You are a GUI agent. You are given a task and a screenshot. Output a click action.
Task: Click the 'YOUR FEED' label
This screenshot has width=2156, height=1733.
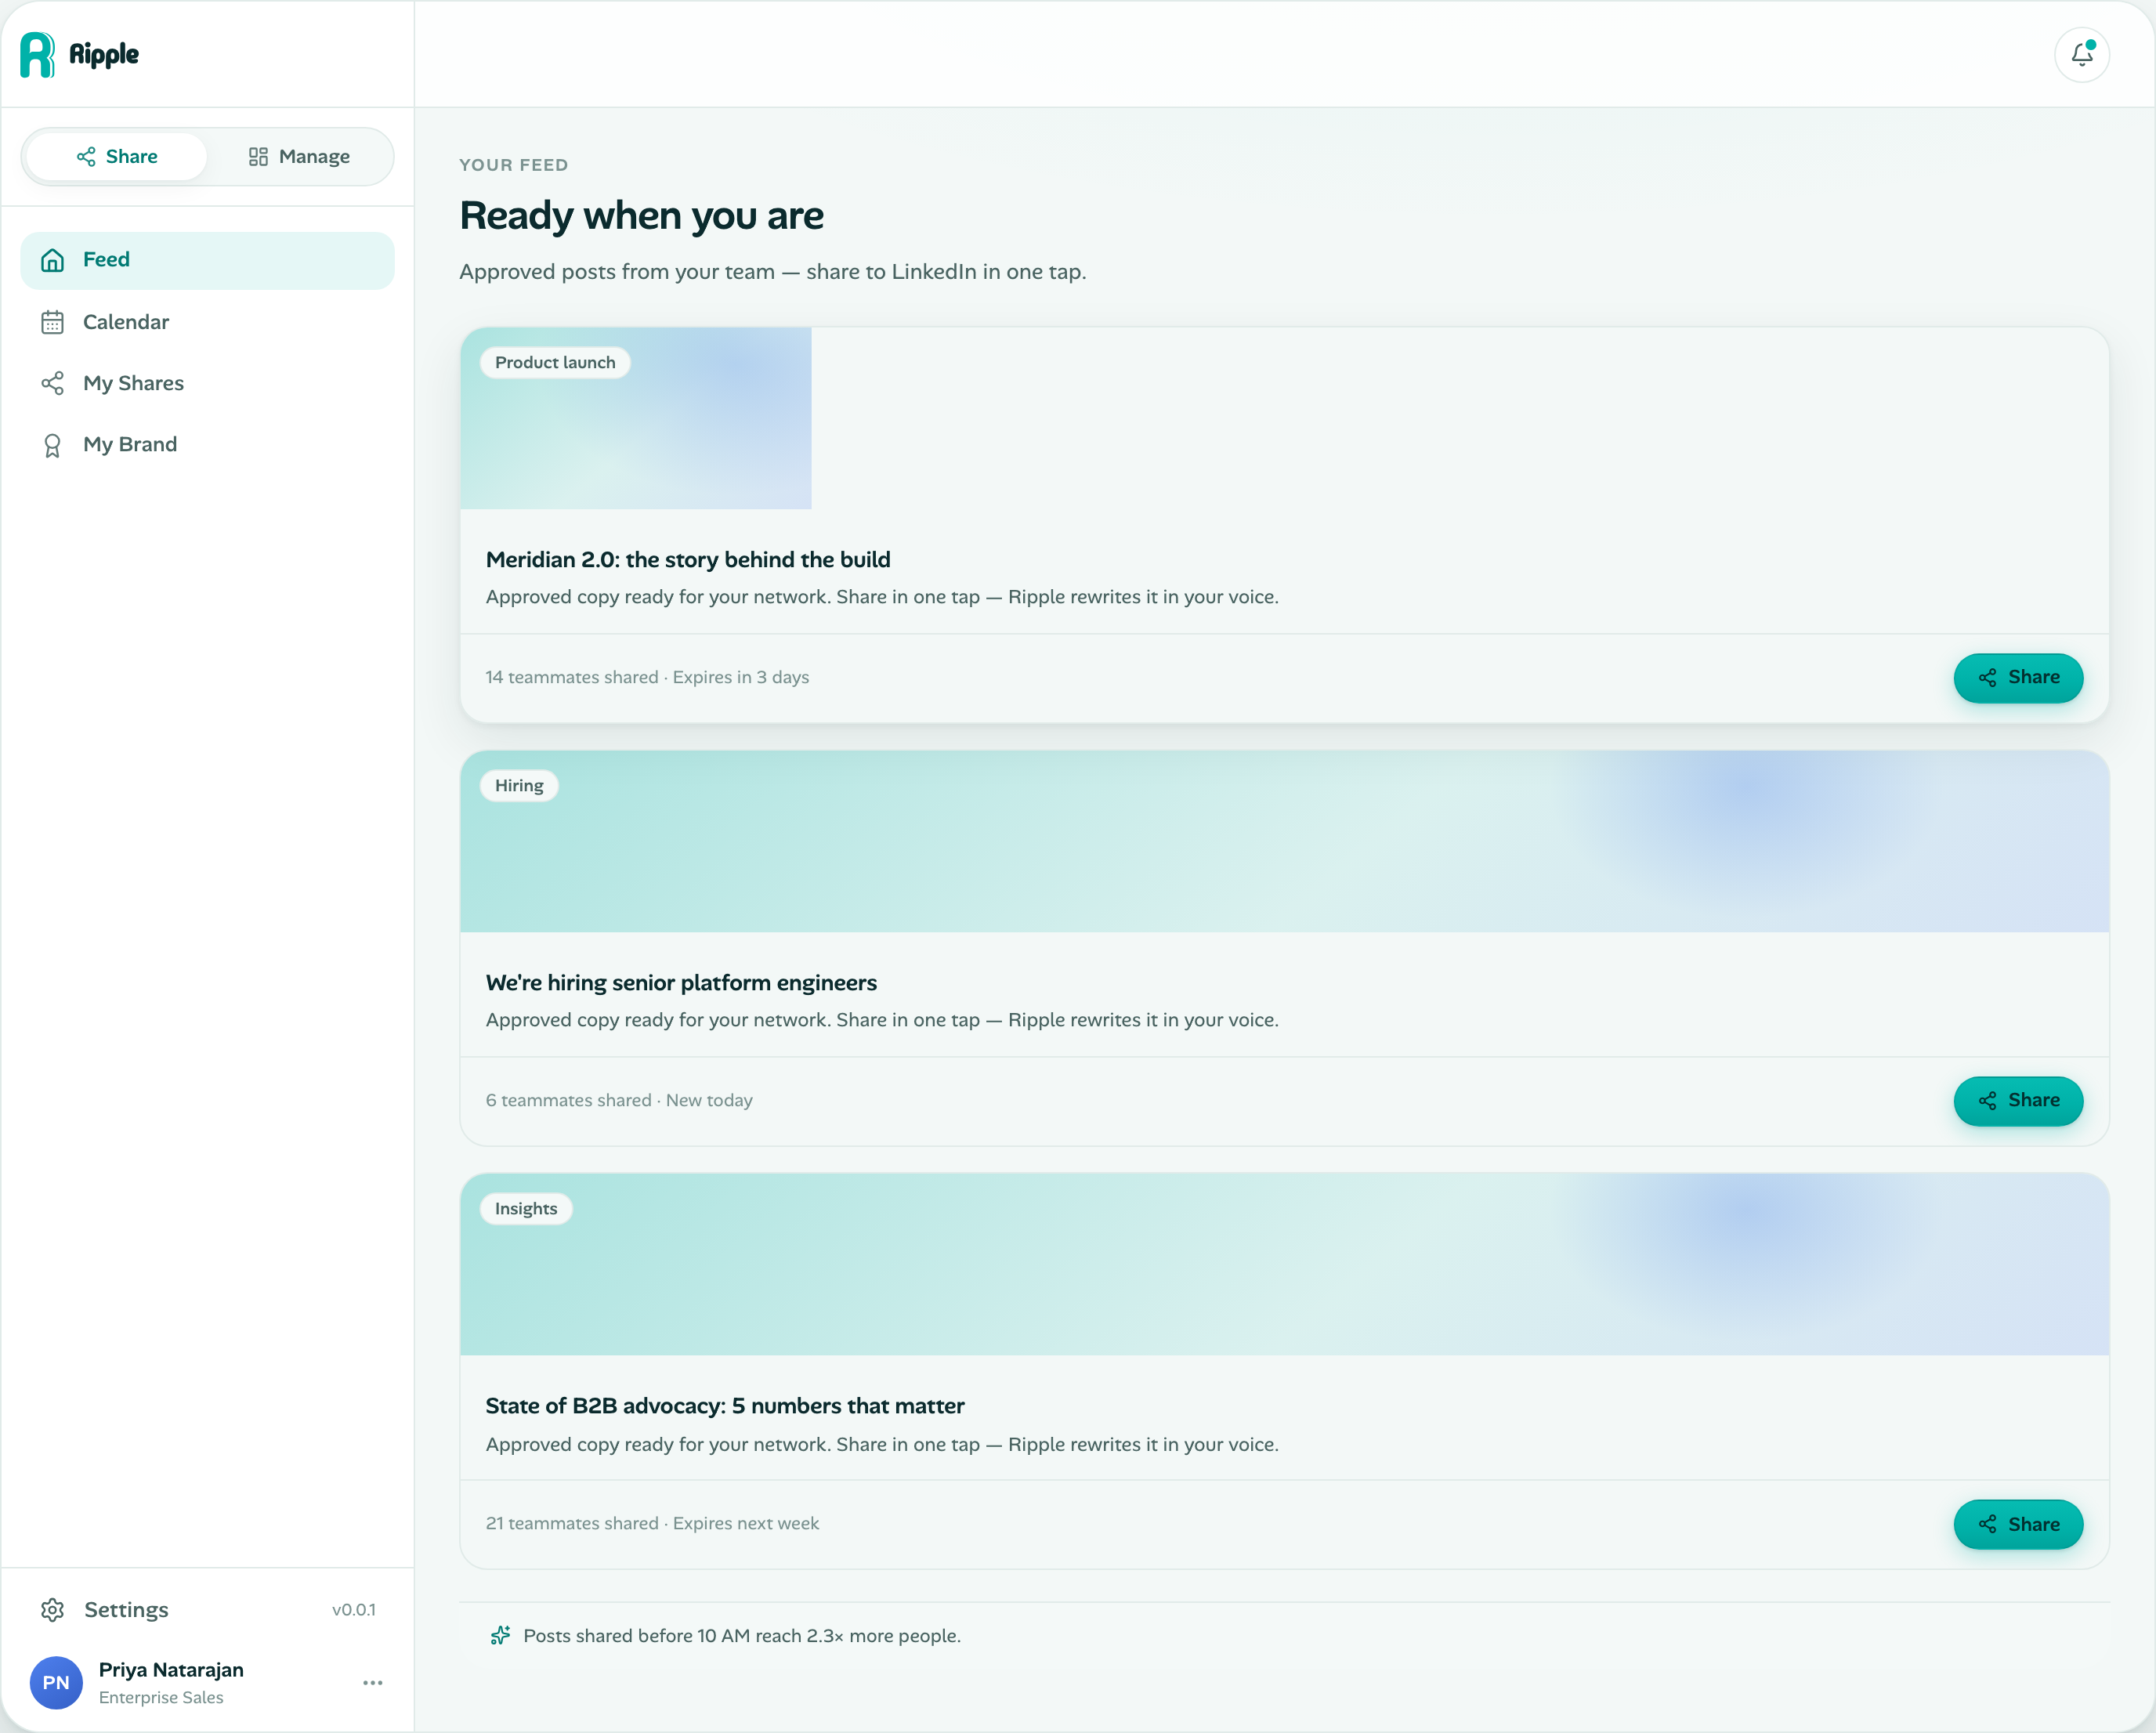(513, 165)
